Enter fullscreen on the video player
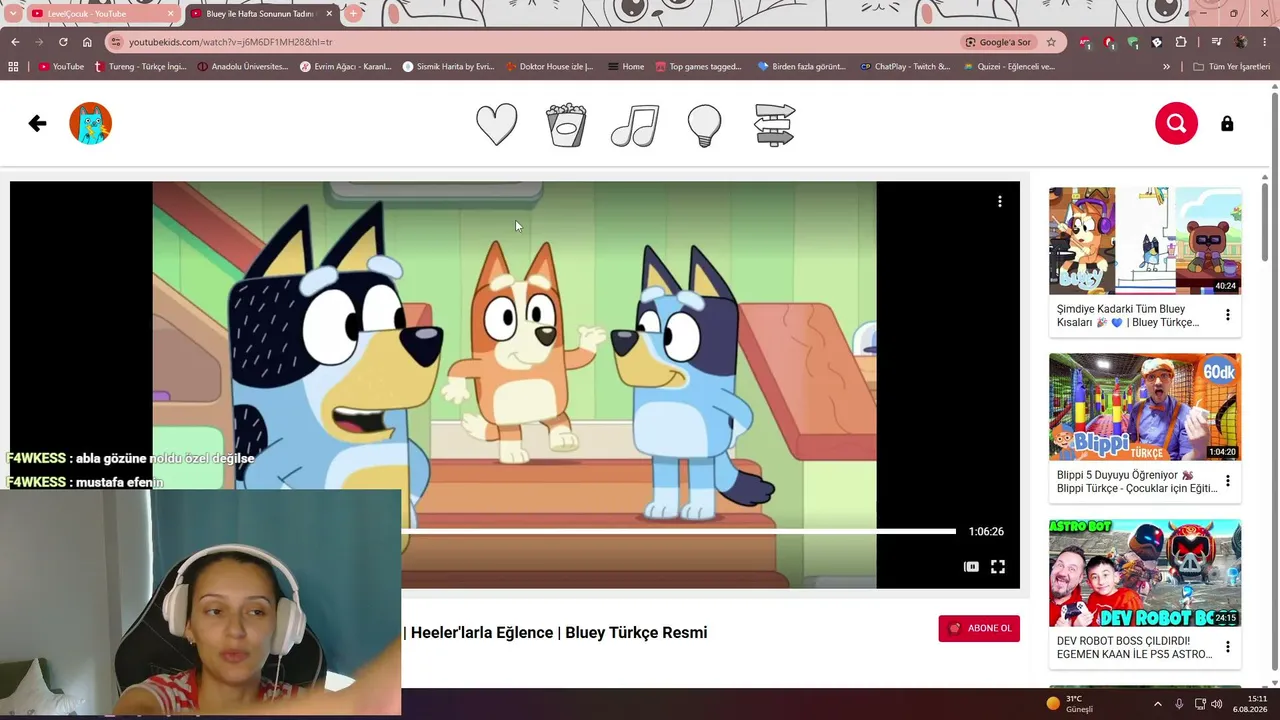The image size is (1280, 720). pos(998,566)
